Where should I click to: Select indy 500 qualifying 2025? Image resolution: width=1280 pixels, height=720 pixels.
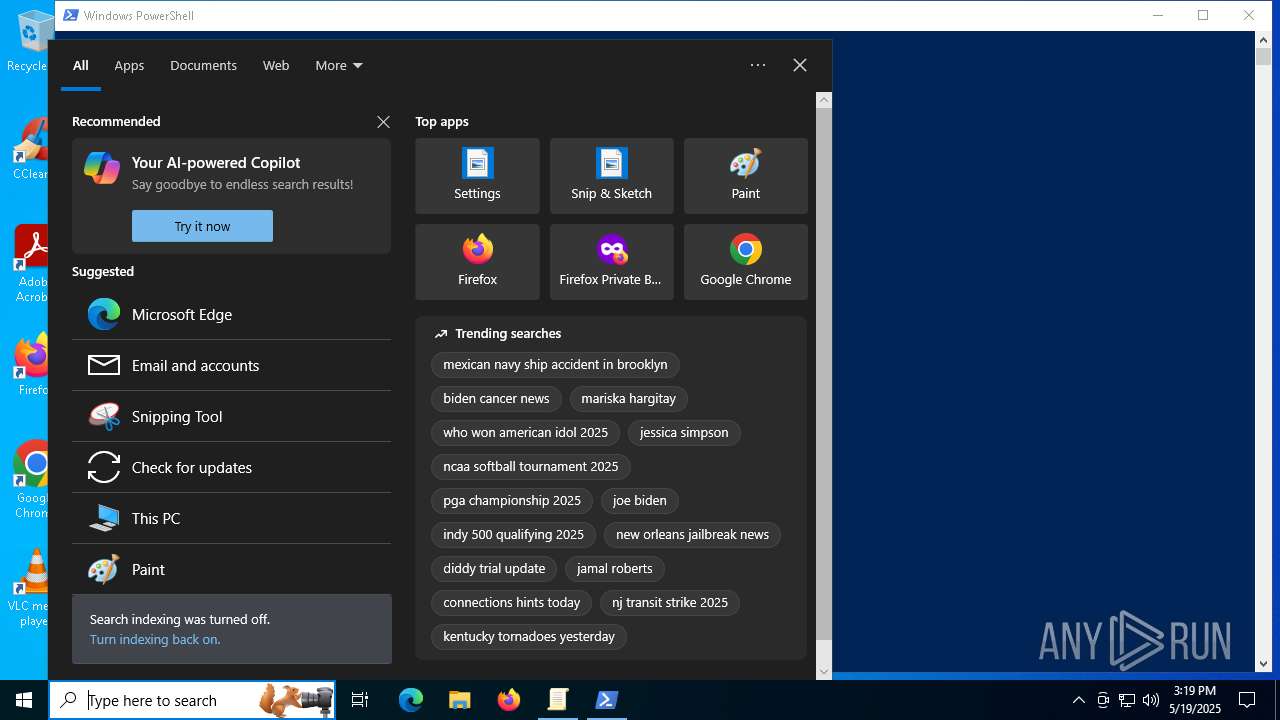513,535
